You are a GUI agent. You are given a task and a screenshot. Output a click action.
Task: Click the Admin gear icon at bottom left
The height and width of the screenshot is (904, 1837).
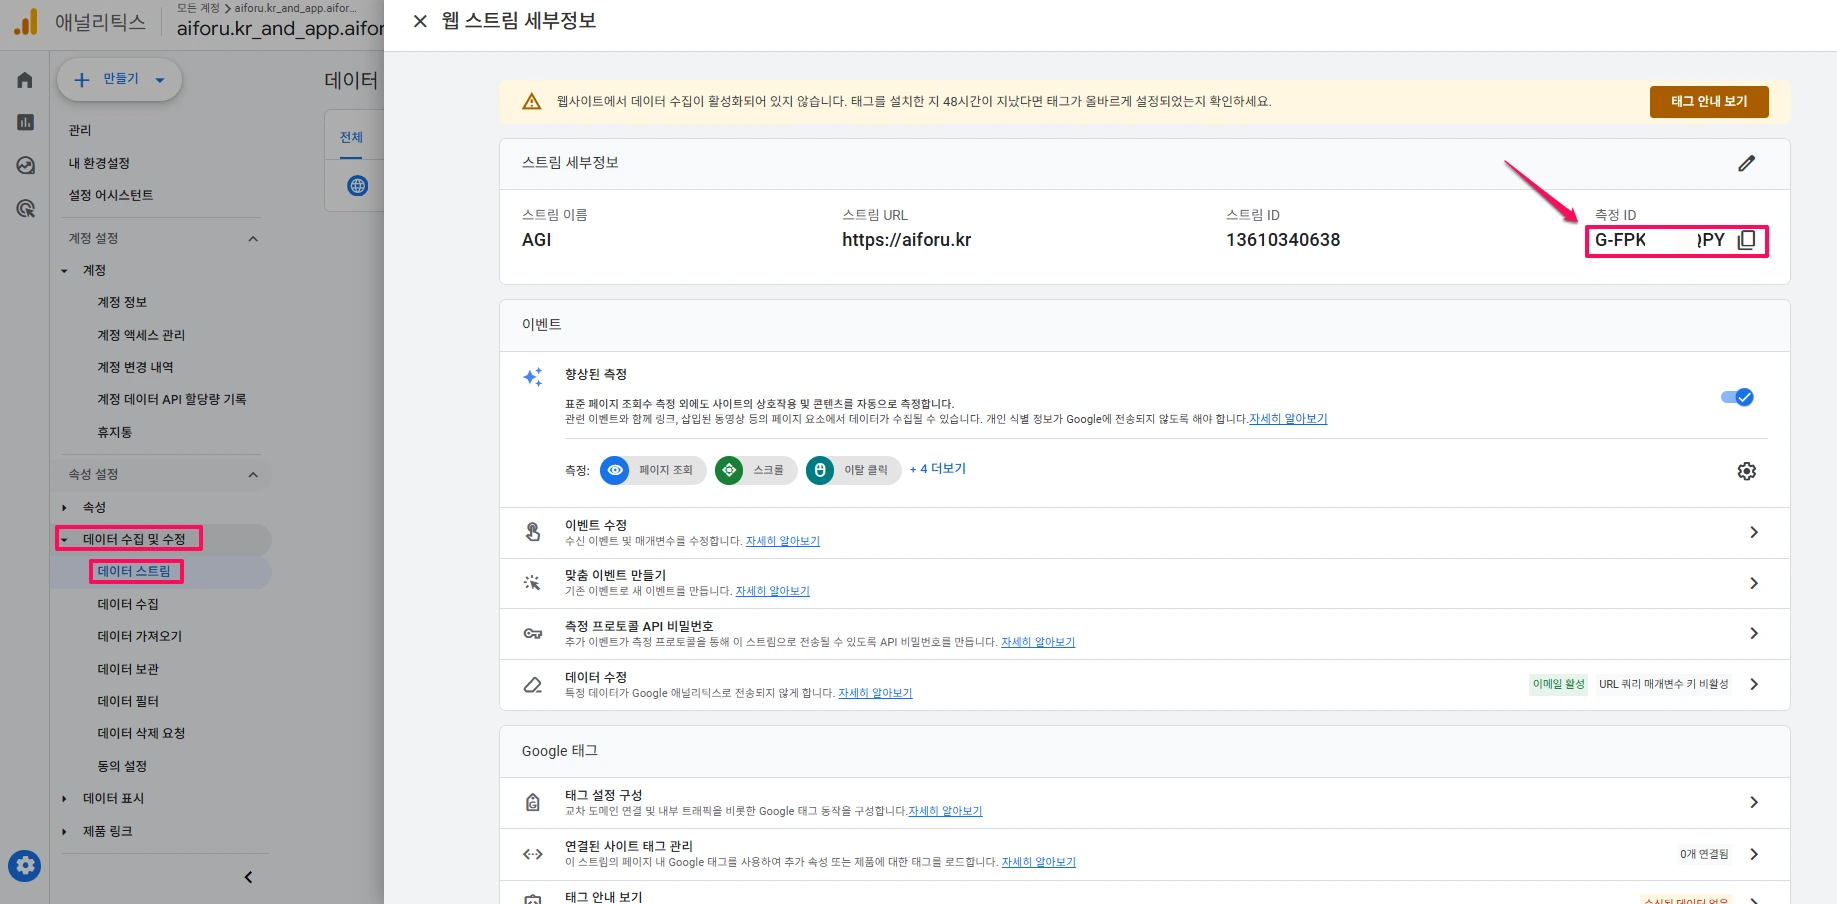(25, 865)
